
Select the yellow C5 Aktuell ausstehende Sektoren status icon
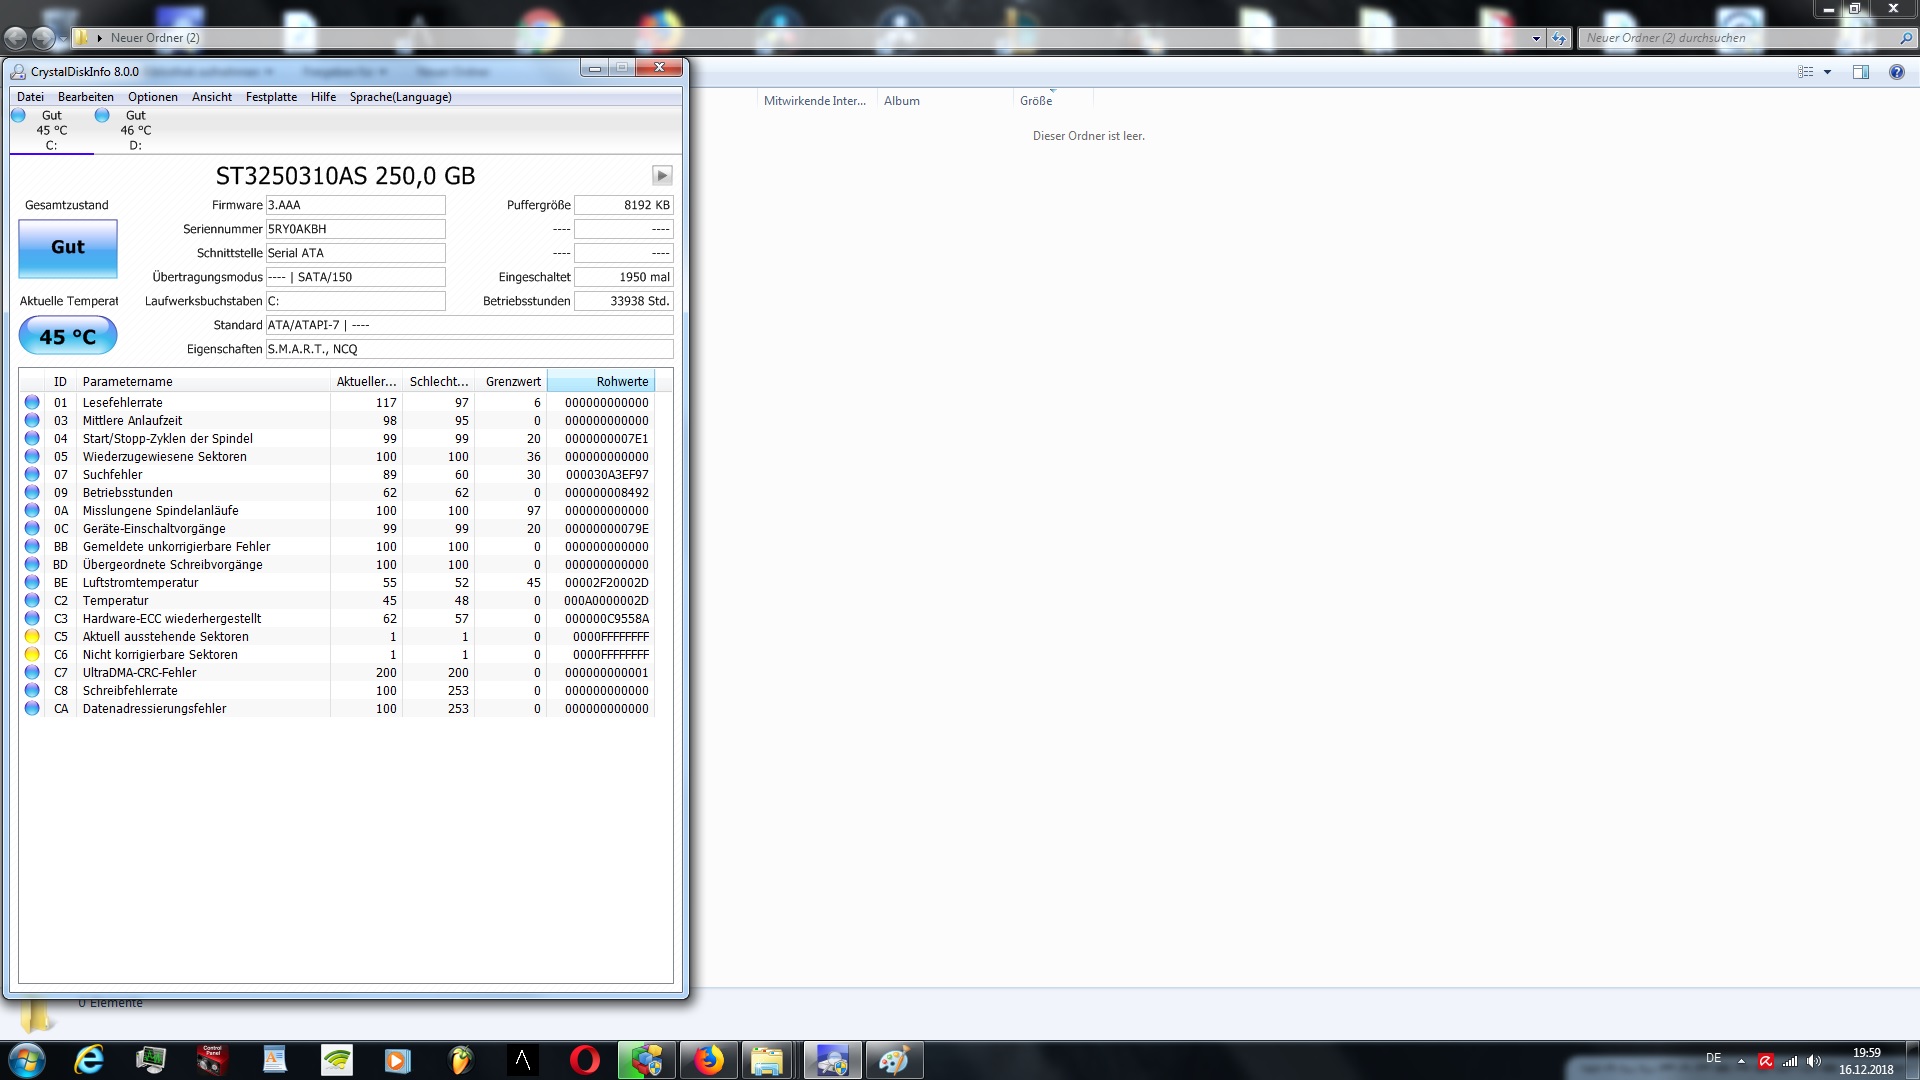click(32, 637)
